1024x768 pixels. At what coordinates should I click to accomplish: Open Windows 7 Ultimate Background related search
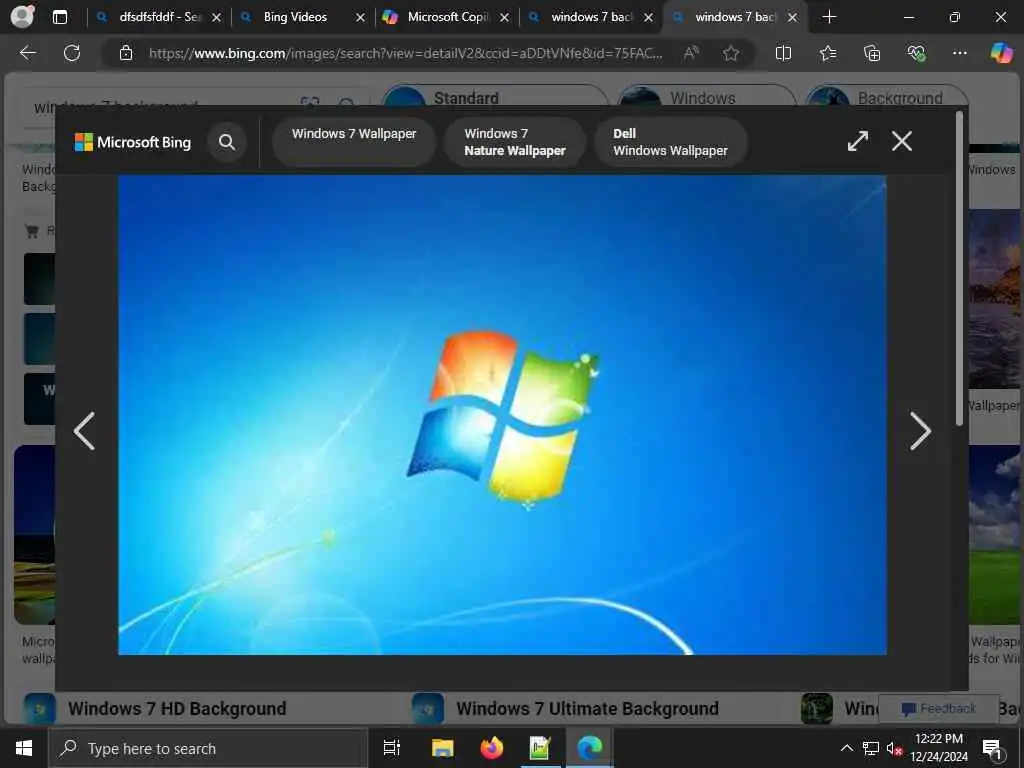point(566,709)
